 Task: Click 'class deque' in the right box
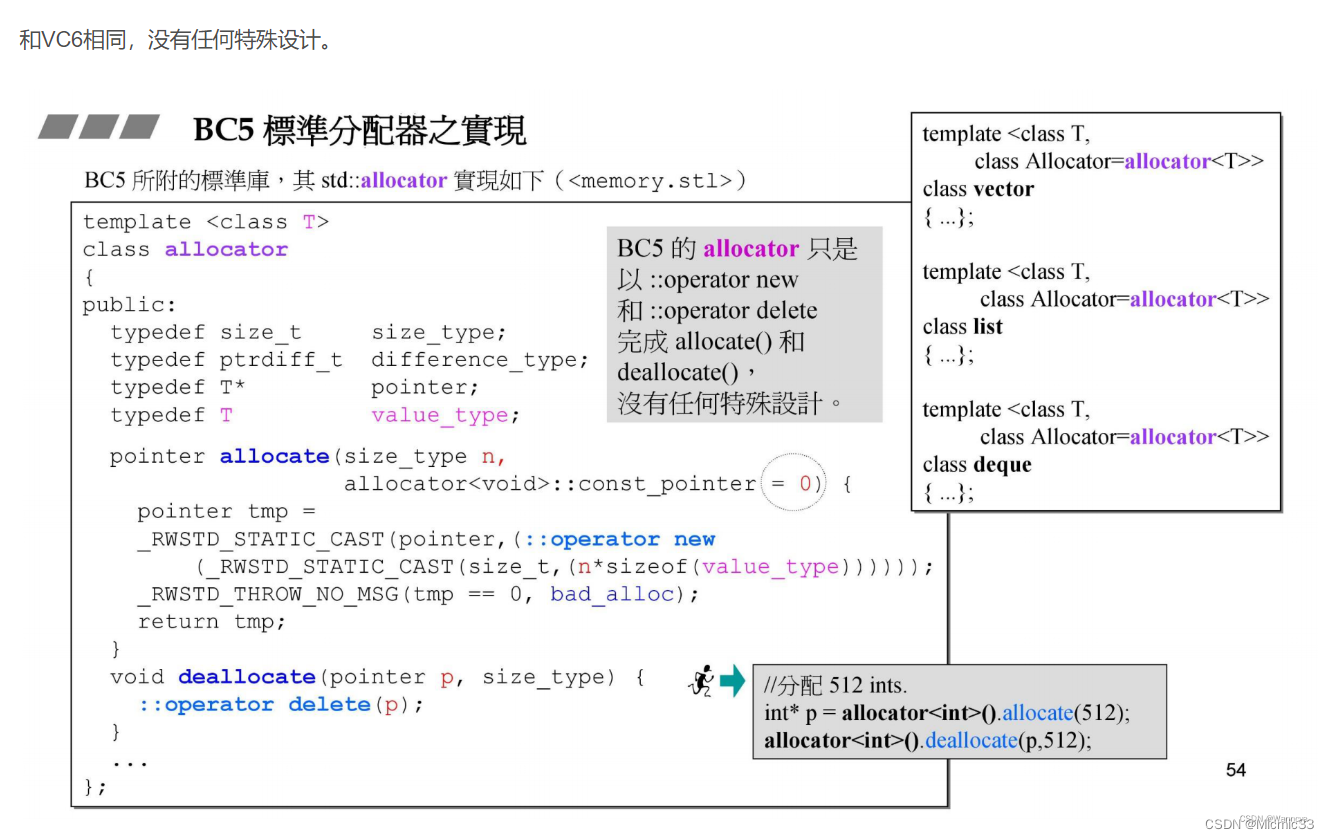[976, 465]
